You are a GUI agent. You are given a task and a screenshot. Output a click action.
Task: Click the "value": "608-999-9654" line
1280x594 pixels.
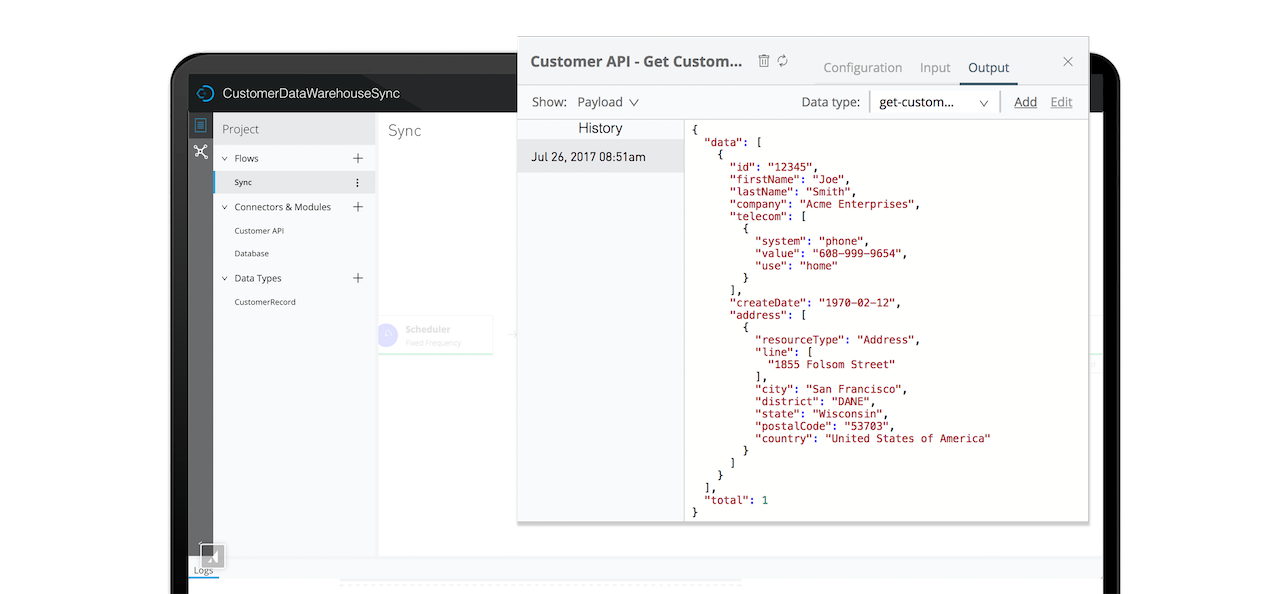tap(830, 254)
